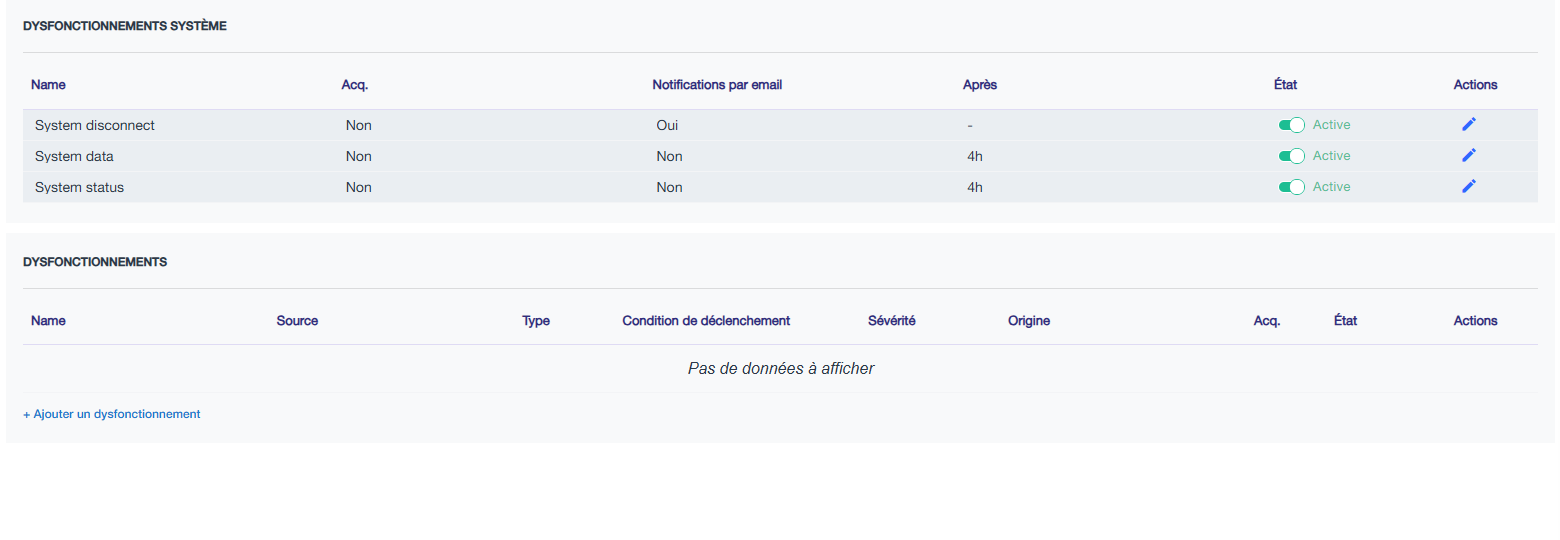Click the Pas de données à afficher message
1560x540 pixels.
coord(781,369)
